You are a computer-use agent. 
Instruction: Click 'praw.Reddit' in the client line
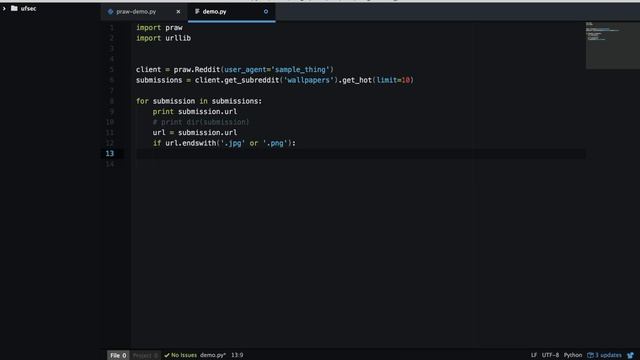tap(197, 70)
